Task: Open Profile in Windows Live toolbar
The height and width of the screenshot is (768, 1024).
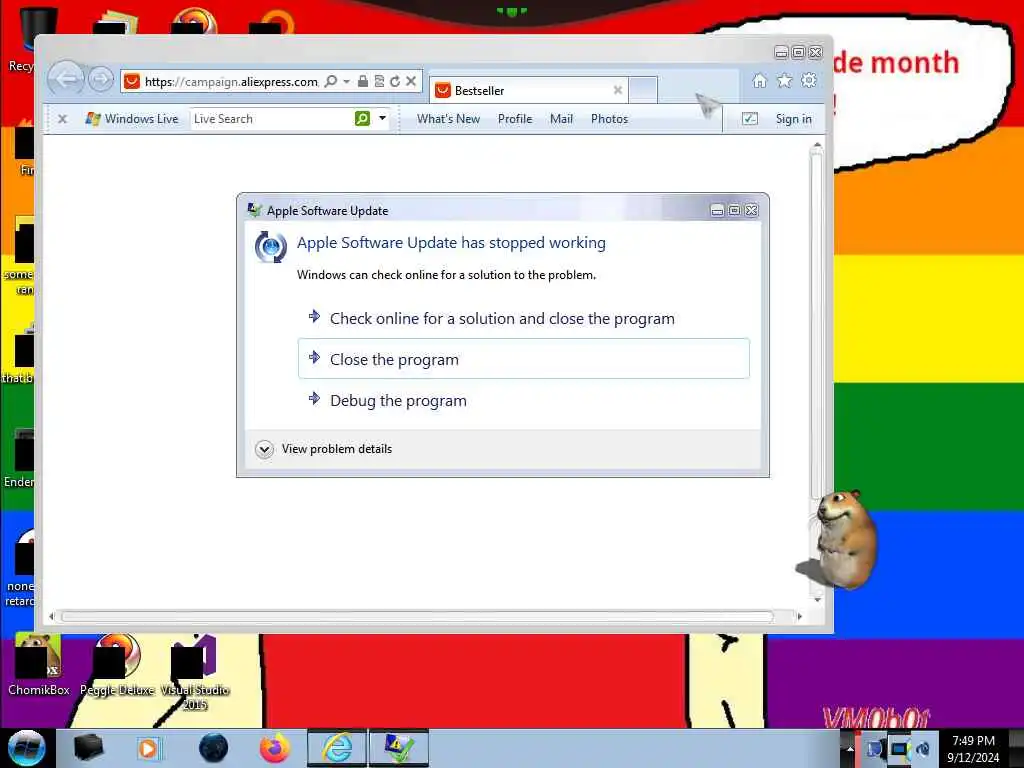Action: click(x=515, y=119)
